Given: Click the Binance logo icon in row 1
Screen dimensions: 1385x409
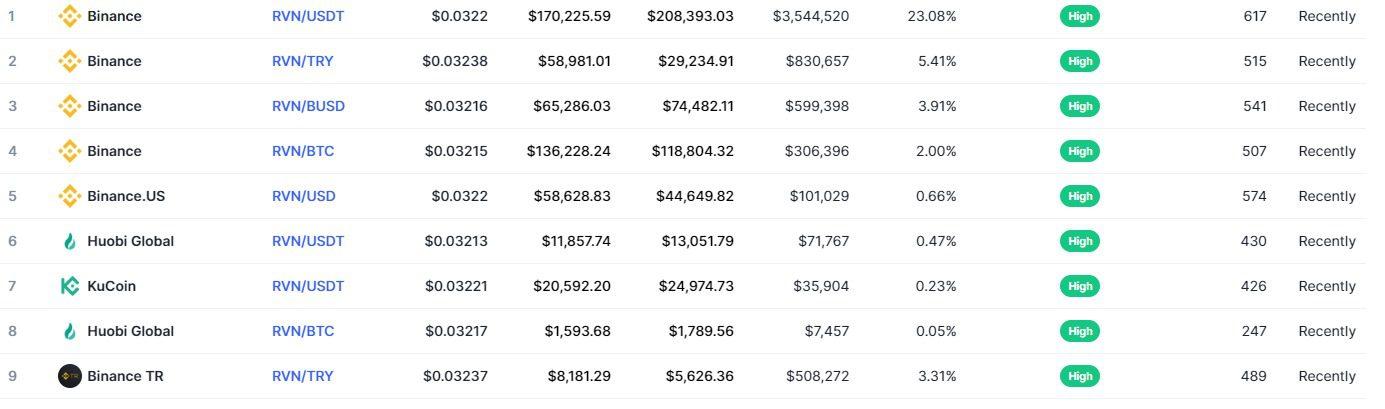Looking at the screenshot, I should [x=69, y=16].
